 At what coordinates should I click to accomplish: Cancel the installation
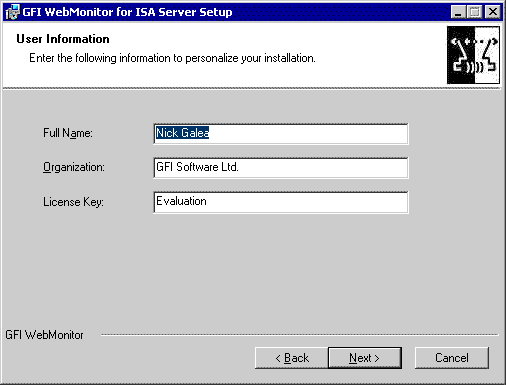click(452, 358)
